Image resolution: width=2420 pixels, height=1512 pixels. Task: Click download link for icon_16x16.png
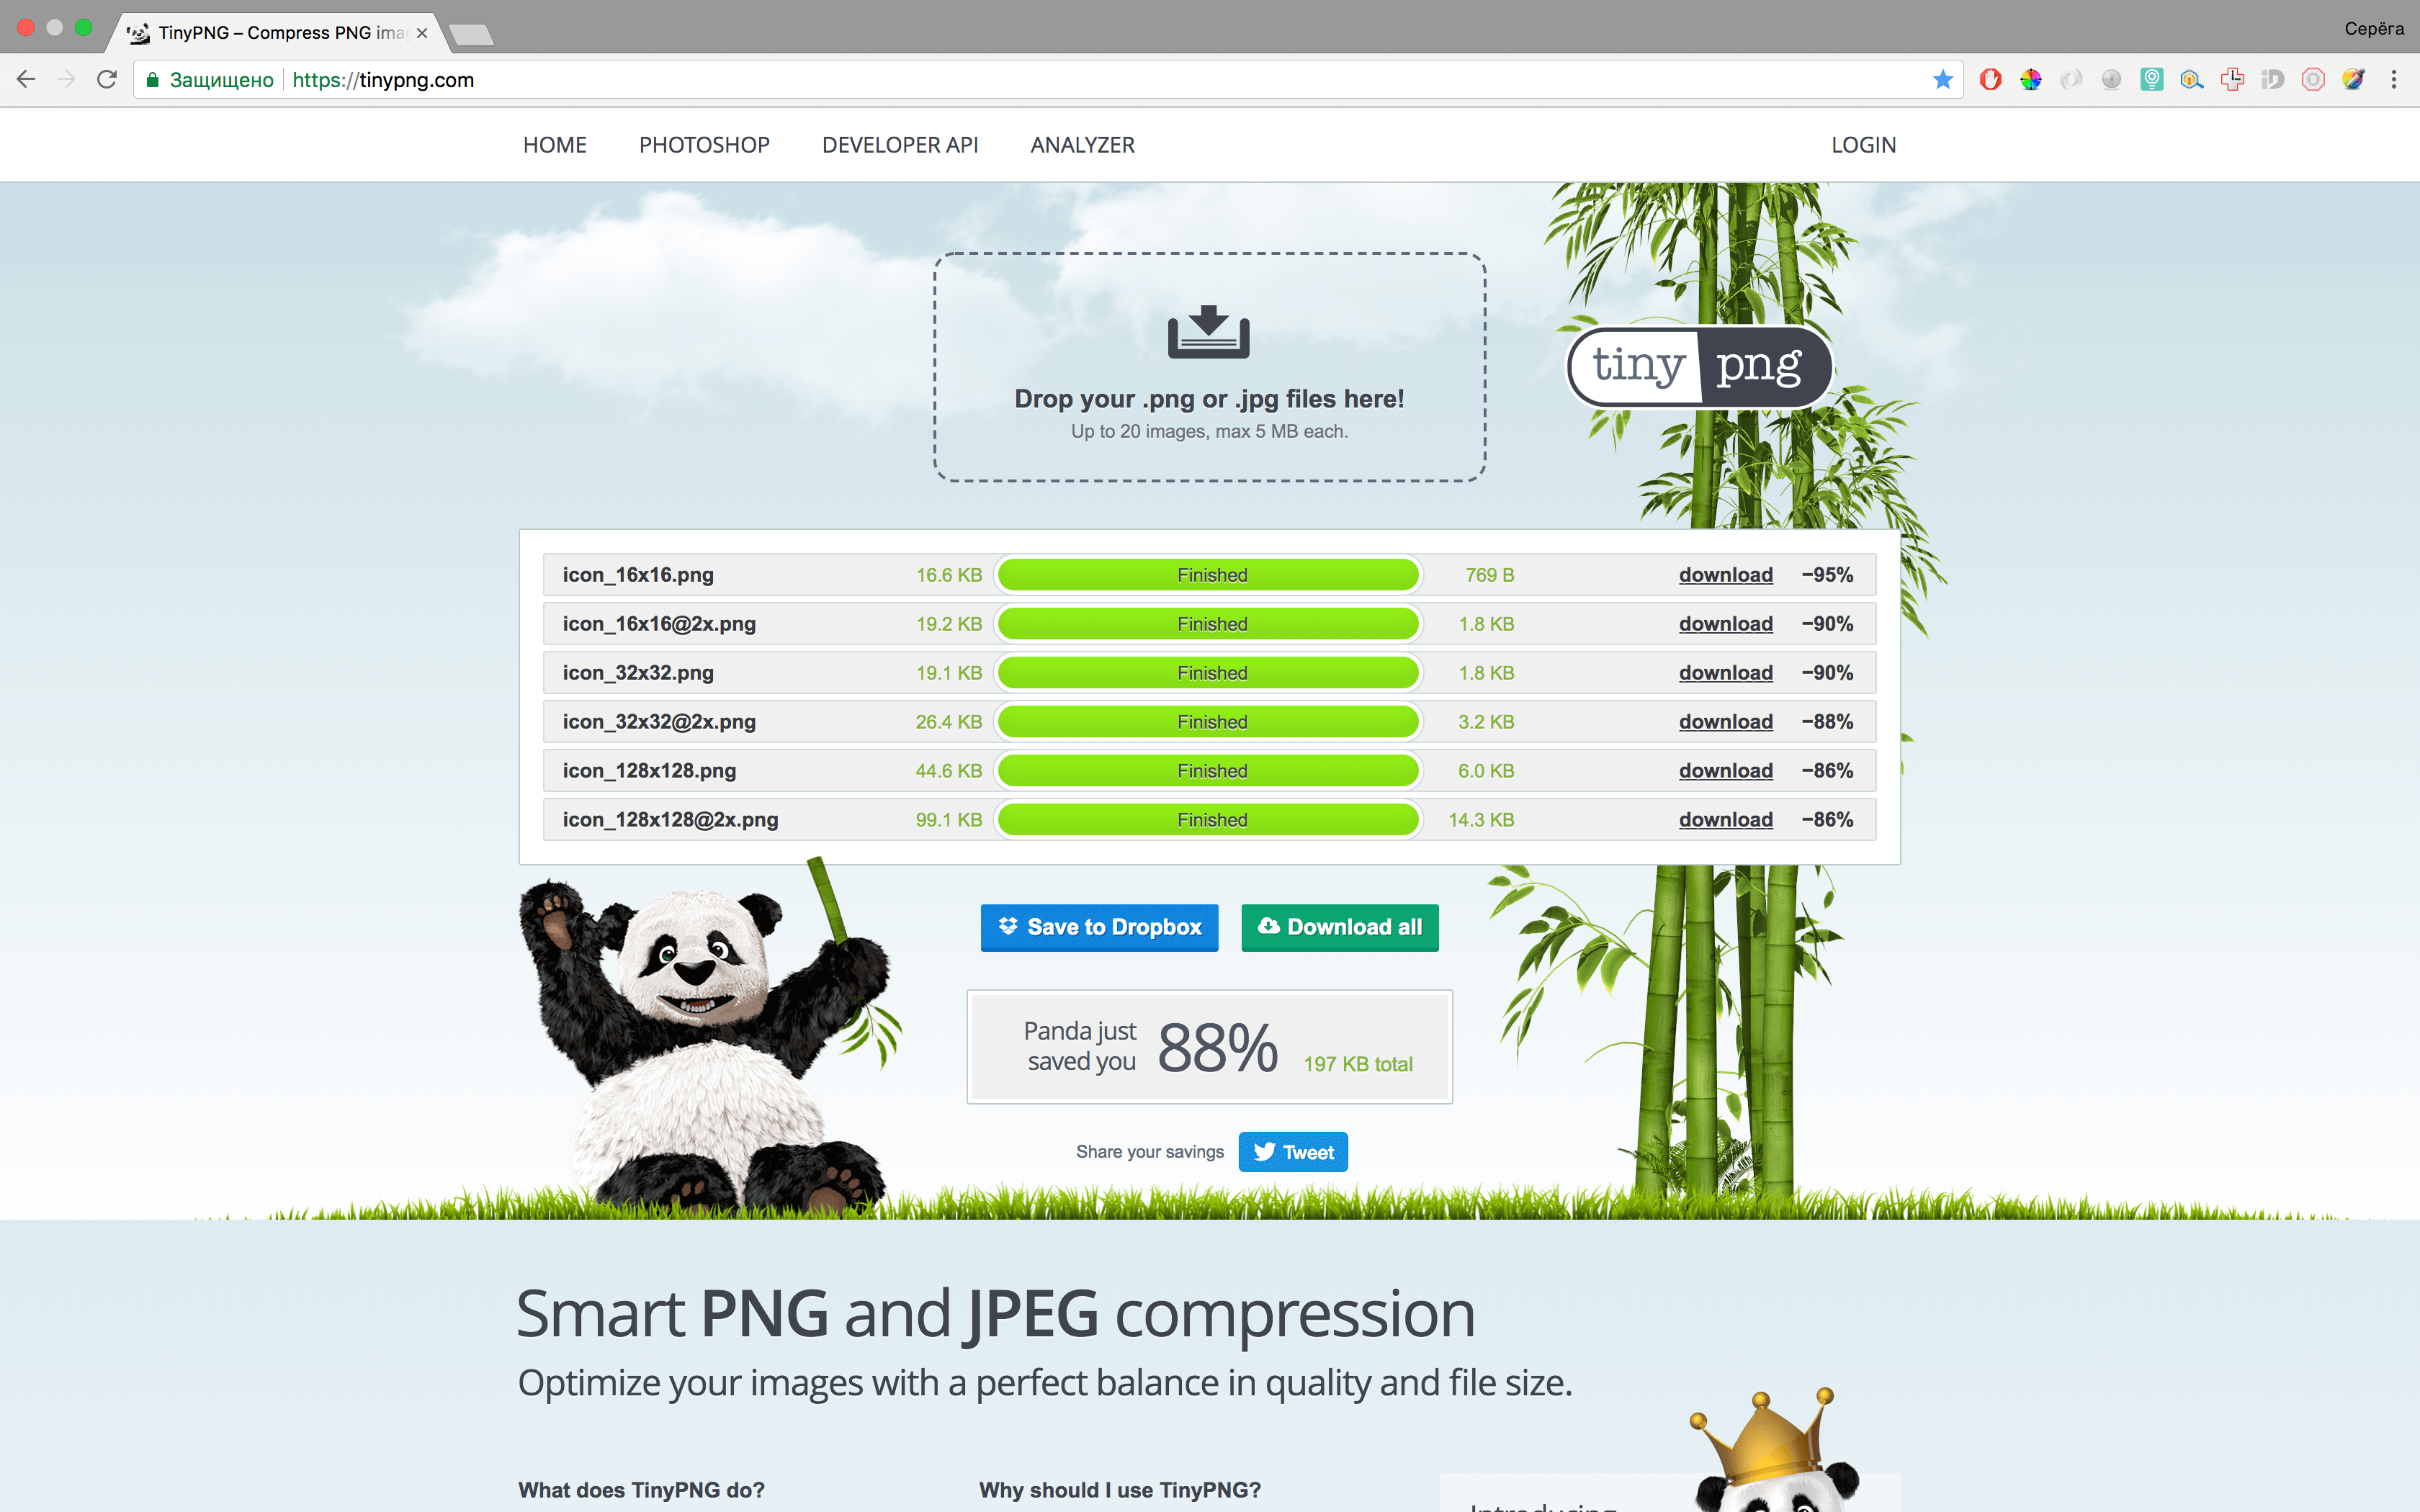(x=1721, y=575)
